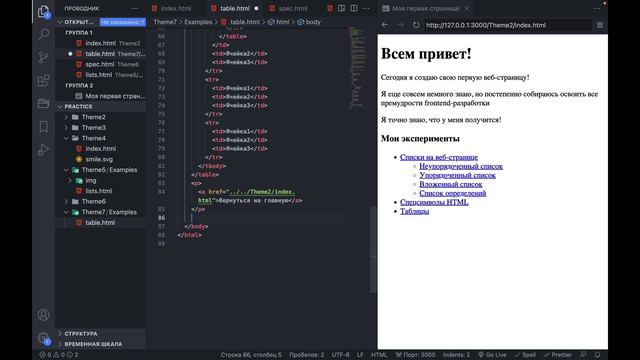The width and height of the screenshot is (640, 360).
Task: Click the browser preview back arrow
Action: 385,25
